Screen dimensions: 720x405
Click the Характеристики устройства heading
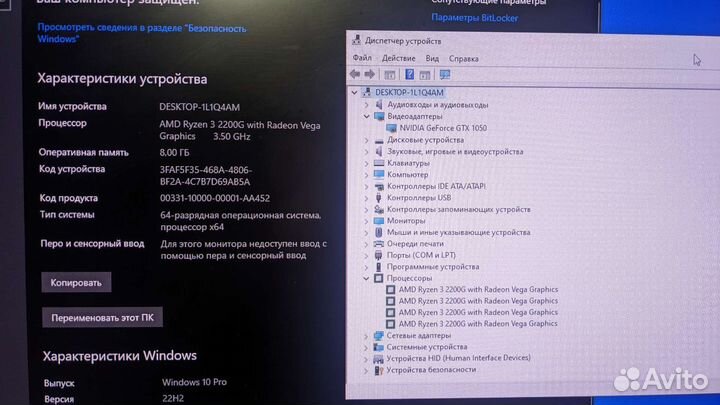(122, 79)
